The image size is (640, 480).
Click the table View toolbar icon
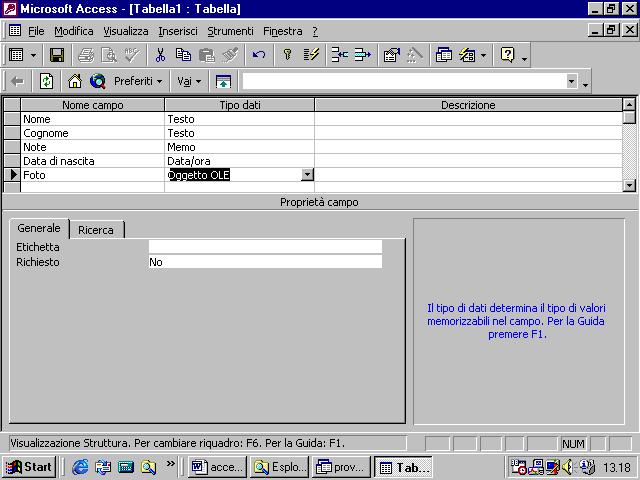(x=16, y=55)
